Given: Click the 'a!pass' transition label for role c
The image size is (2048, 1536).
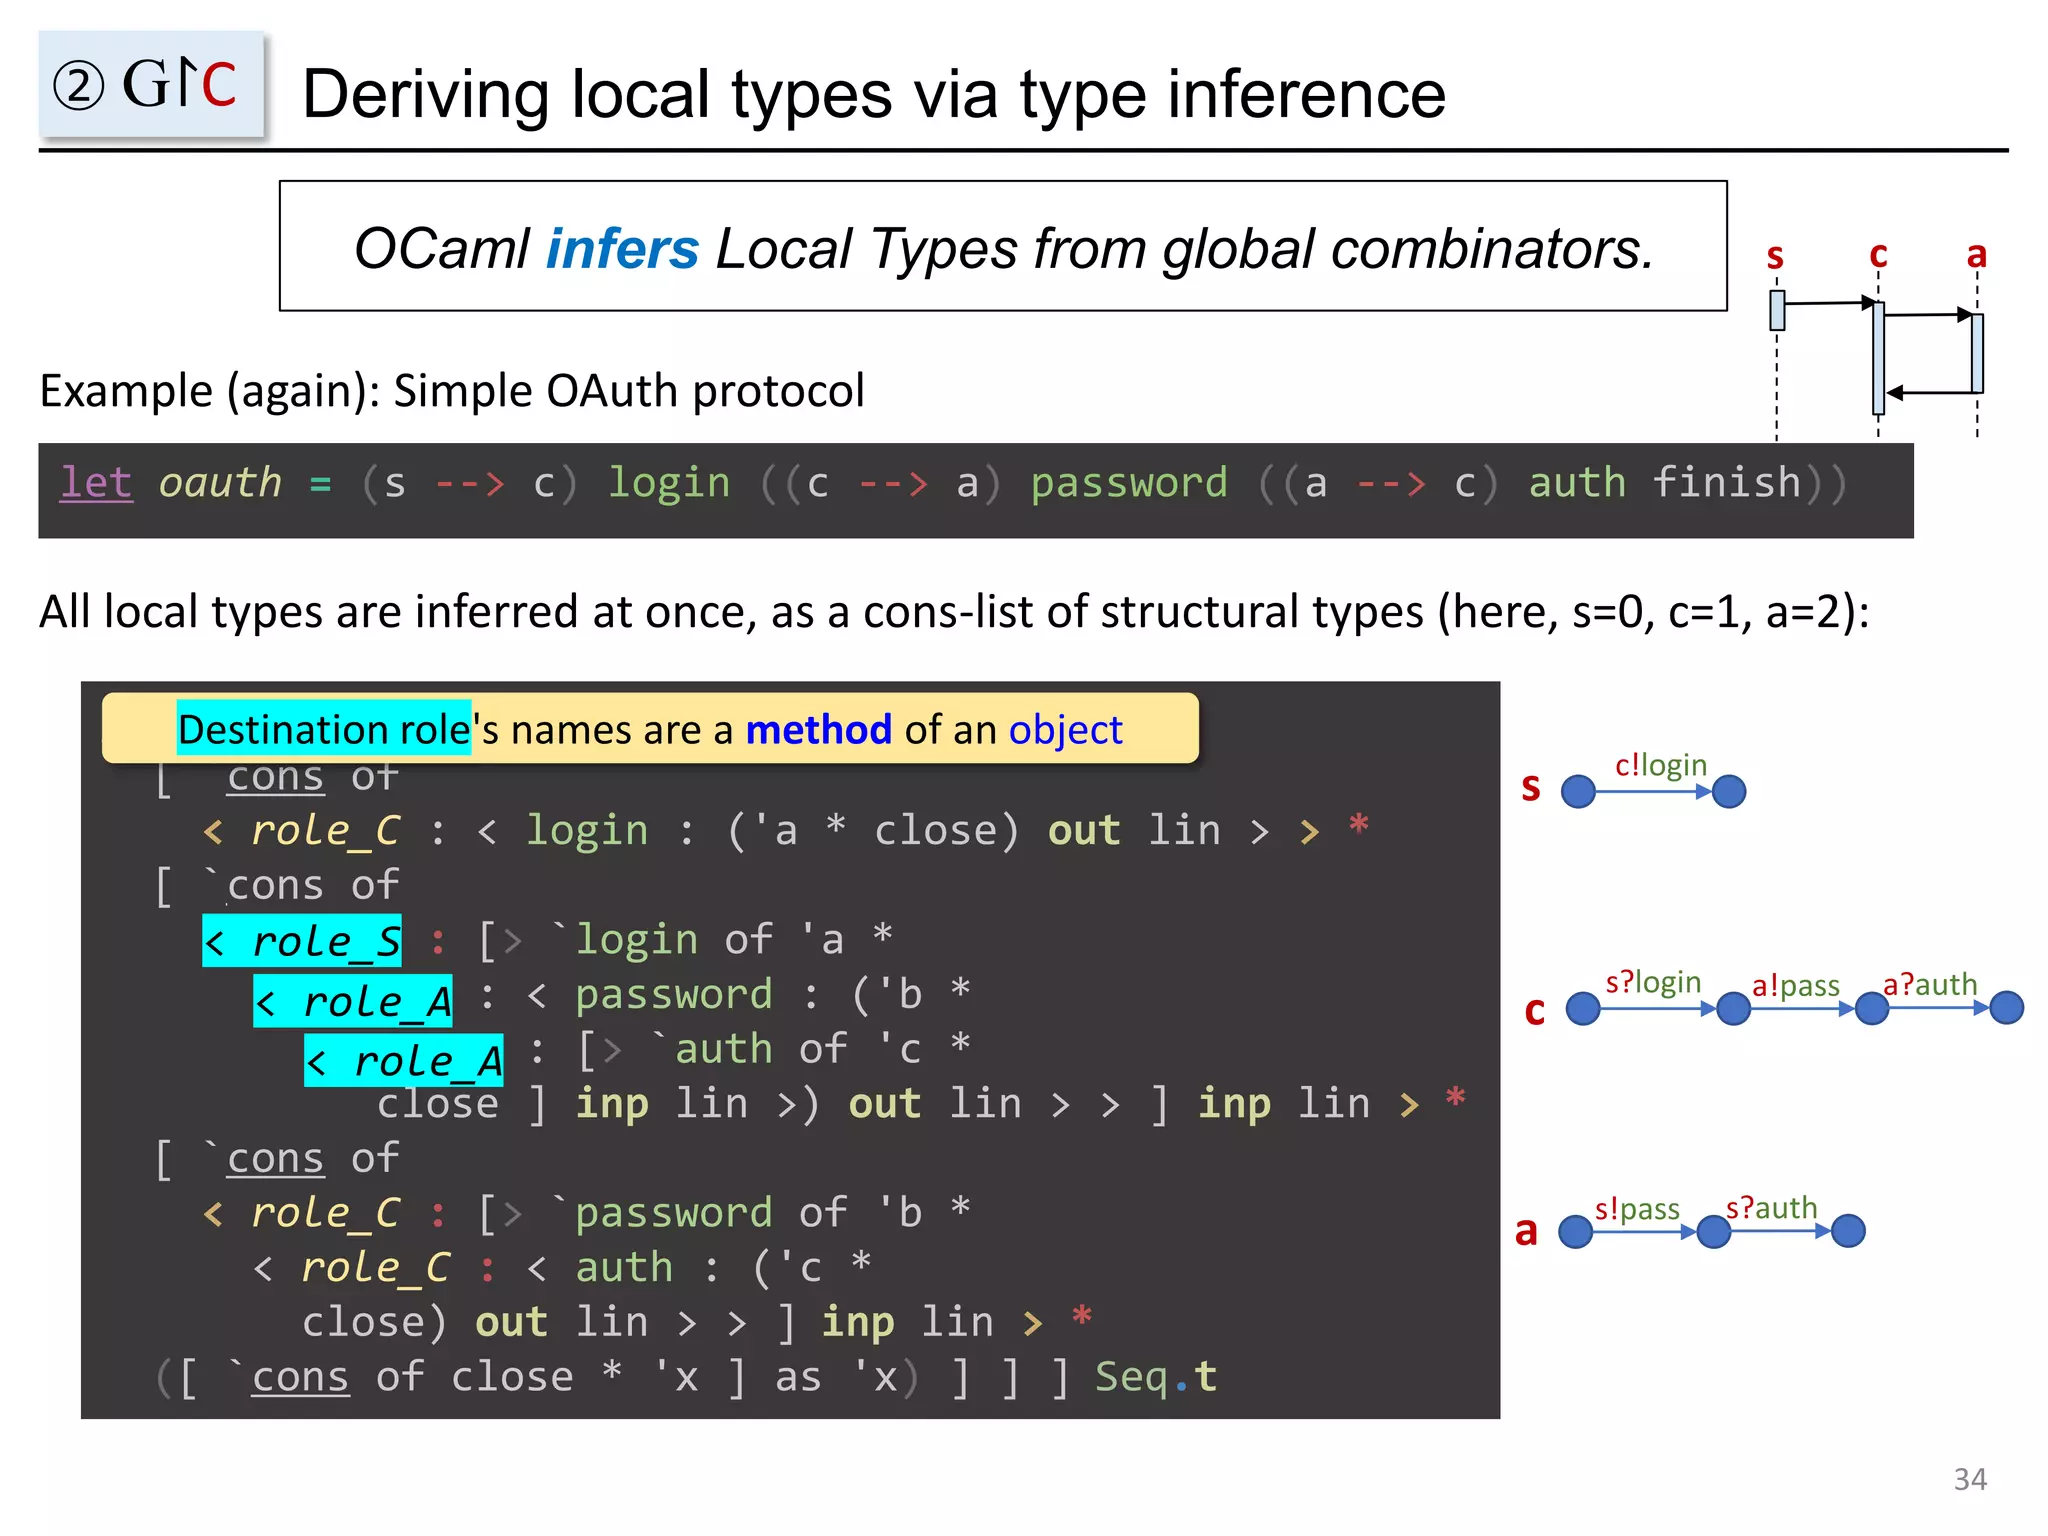Looking at the screenshot, I should pyautogui.click(x=1796, y=986).
